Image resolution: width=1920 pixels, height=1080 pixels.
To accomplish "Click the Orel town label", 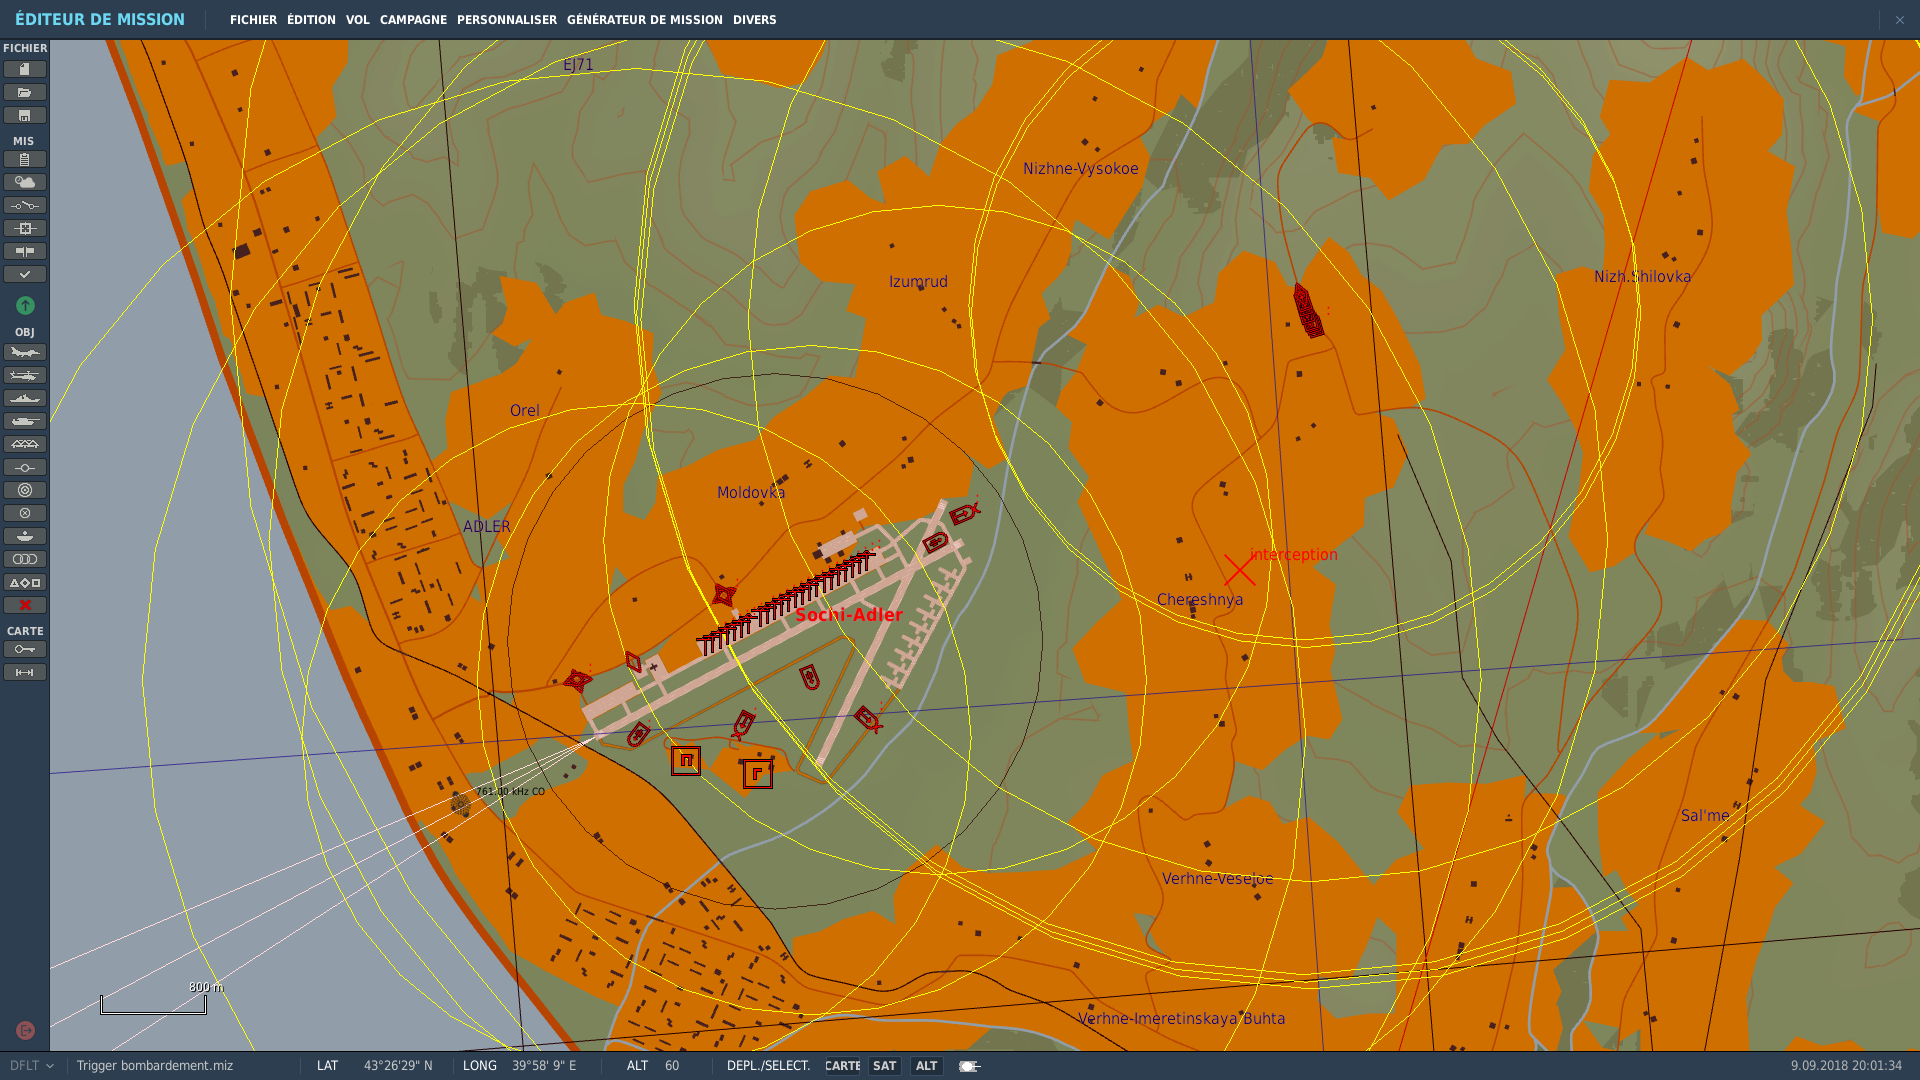I will point(524,411).
